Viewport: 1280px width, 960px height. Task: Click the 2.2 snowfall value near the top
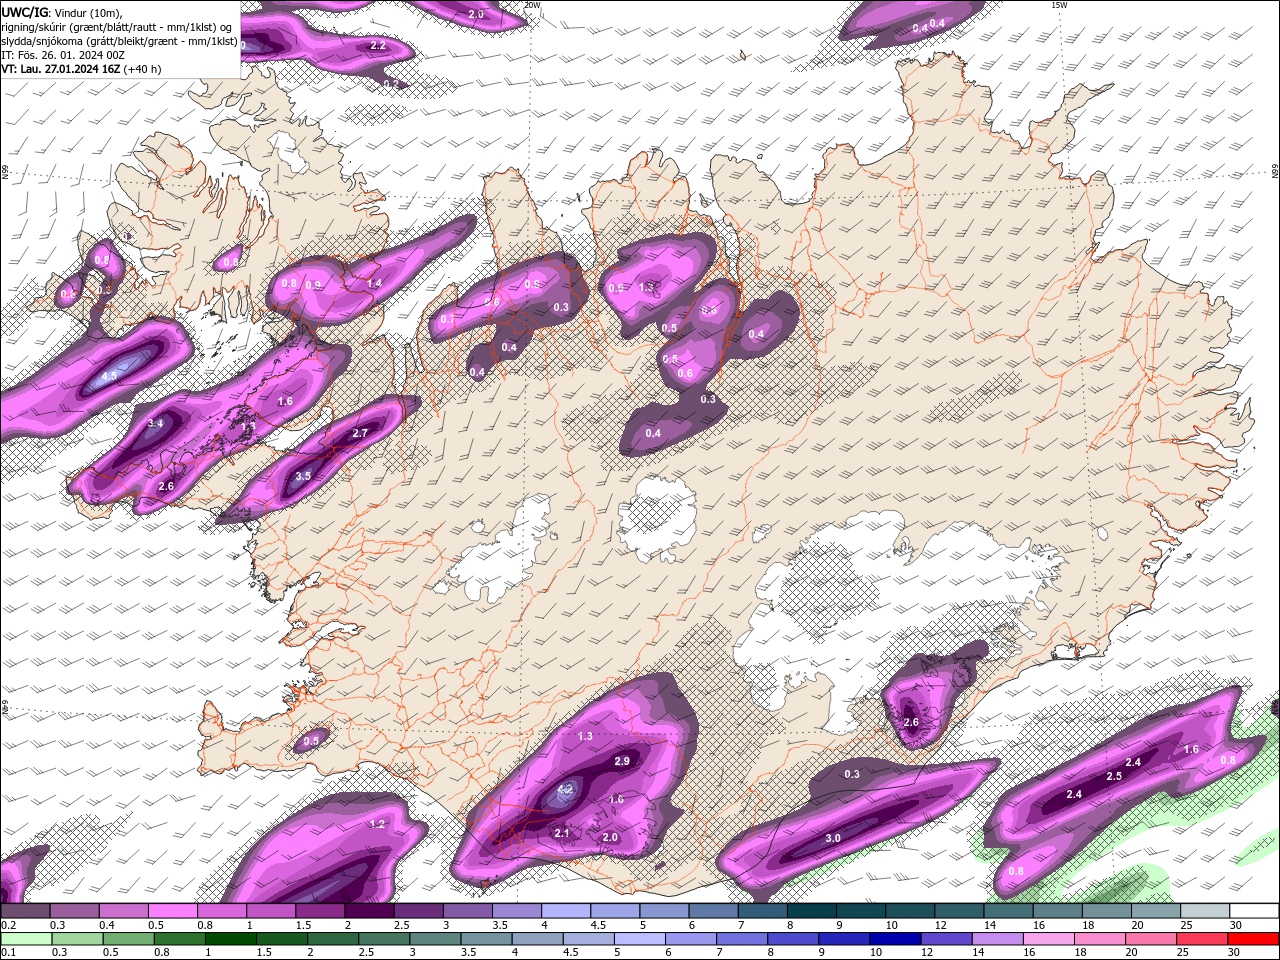378,46
